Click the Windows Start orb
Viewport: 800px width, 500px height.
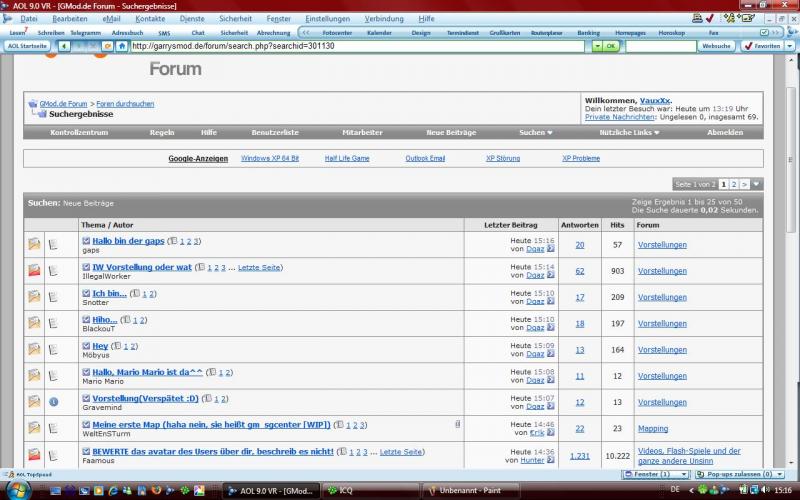(17, 491)
